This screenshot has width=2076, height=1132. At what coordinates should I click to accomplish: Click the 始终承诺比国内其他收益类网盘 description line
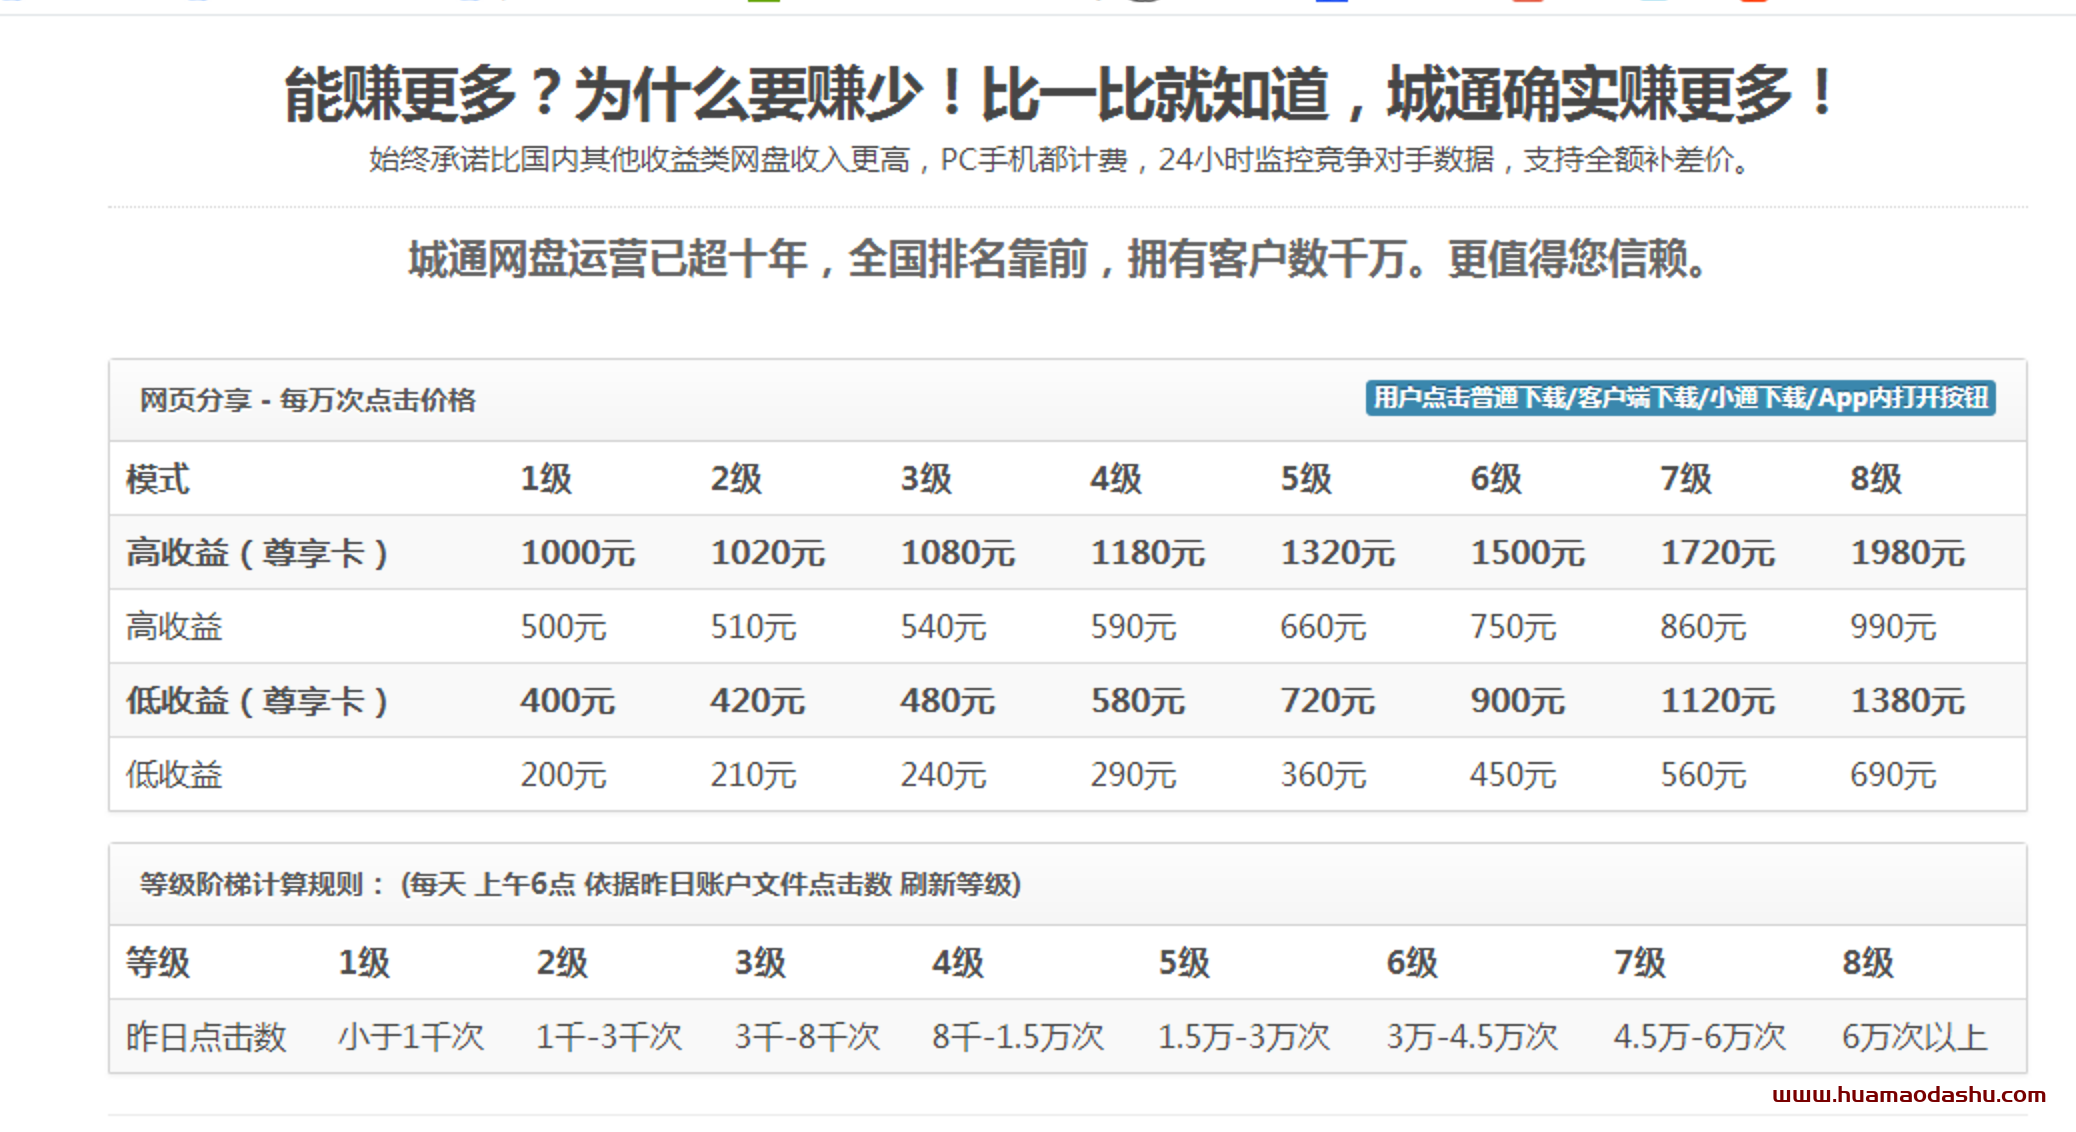1062,159
